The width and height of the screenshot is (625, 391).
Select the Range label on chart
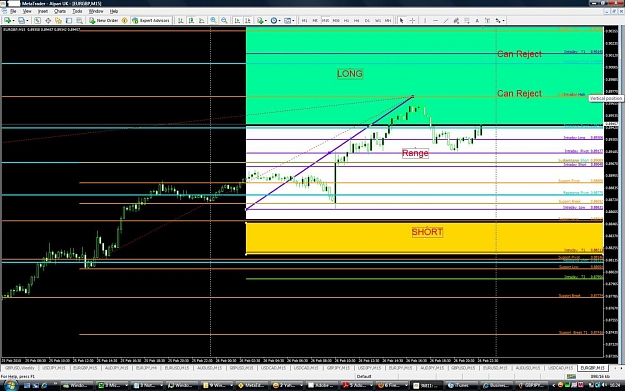tap(415, 153)
